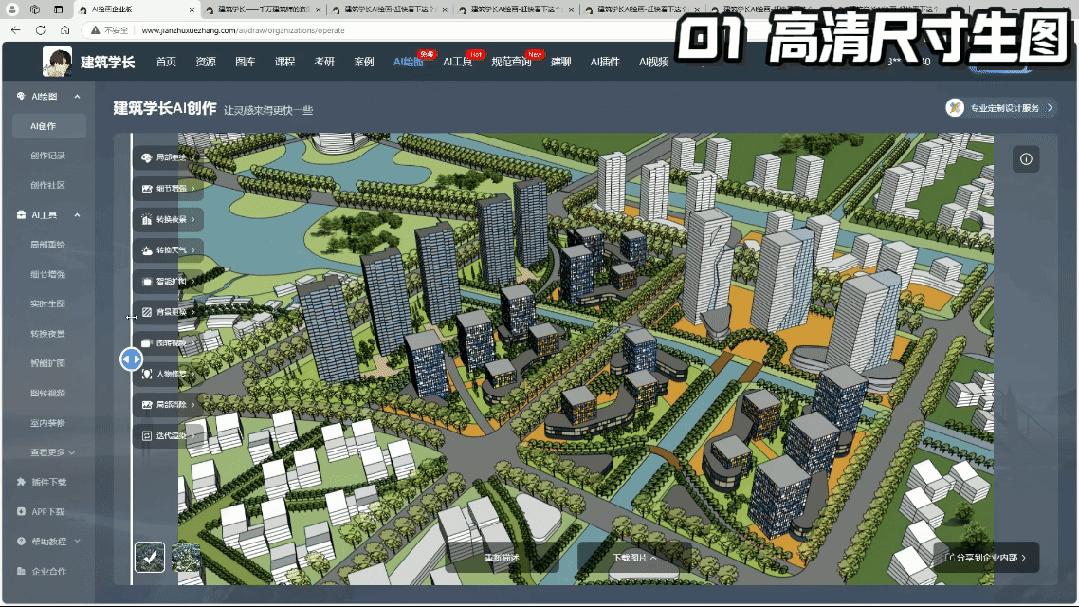Viewport: 1079px width, 607px height.
Task: Open the browser profile icon
Action: 12,10
